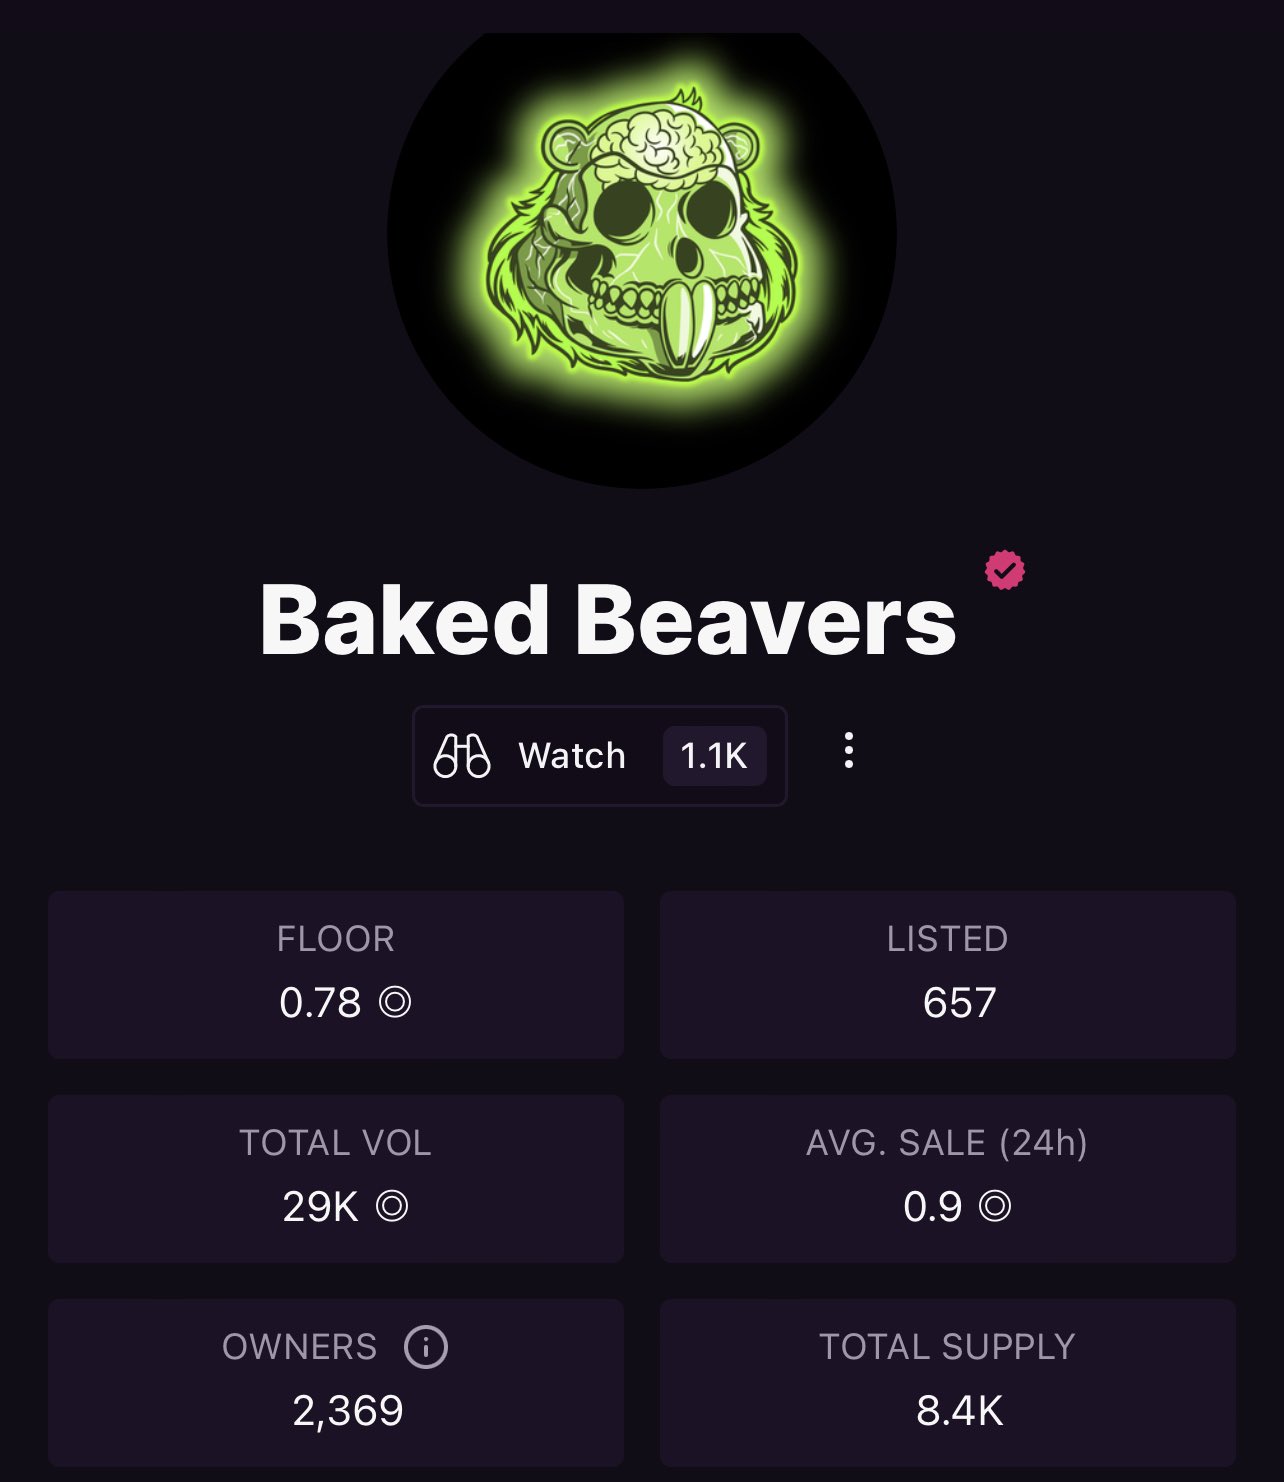Image resolution: width=1284 pixels, height=1482 pixels.
Task: Click the 657 listed value
Action: pyautogui.click(x=960, y=1002)
